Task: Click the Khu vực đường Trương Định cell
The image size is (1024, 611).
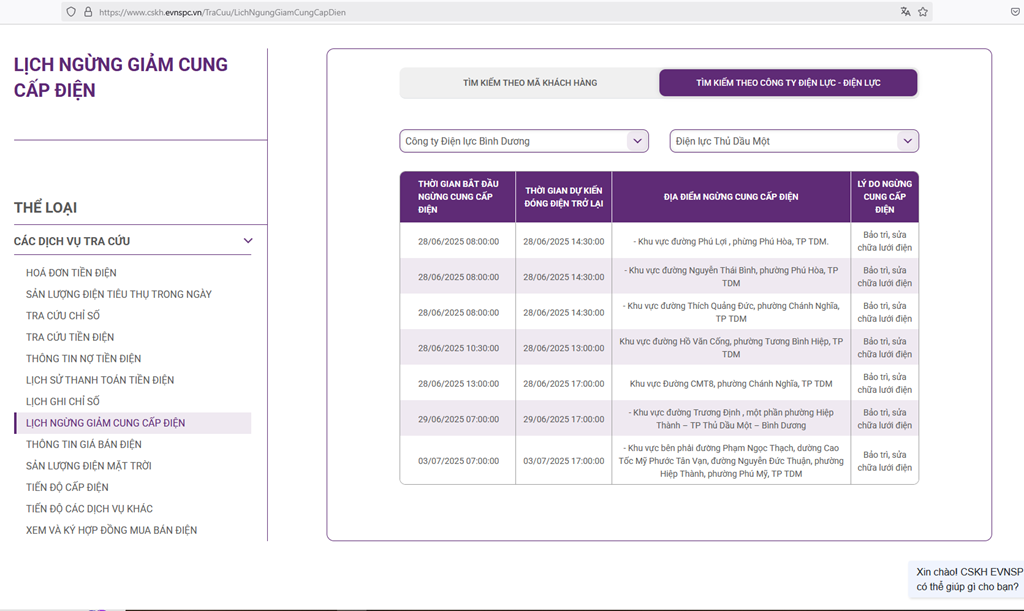Action: 731,419
